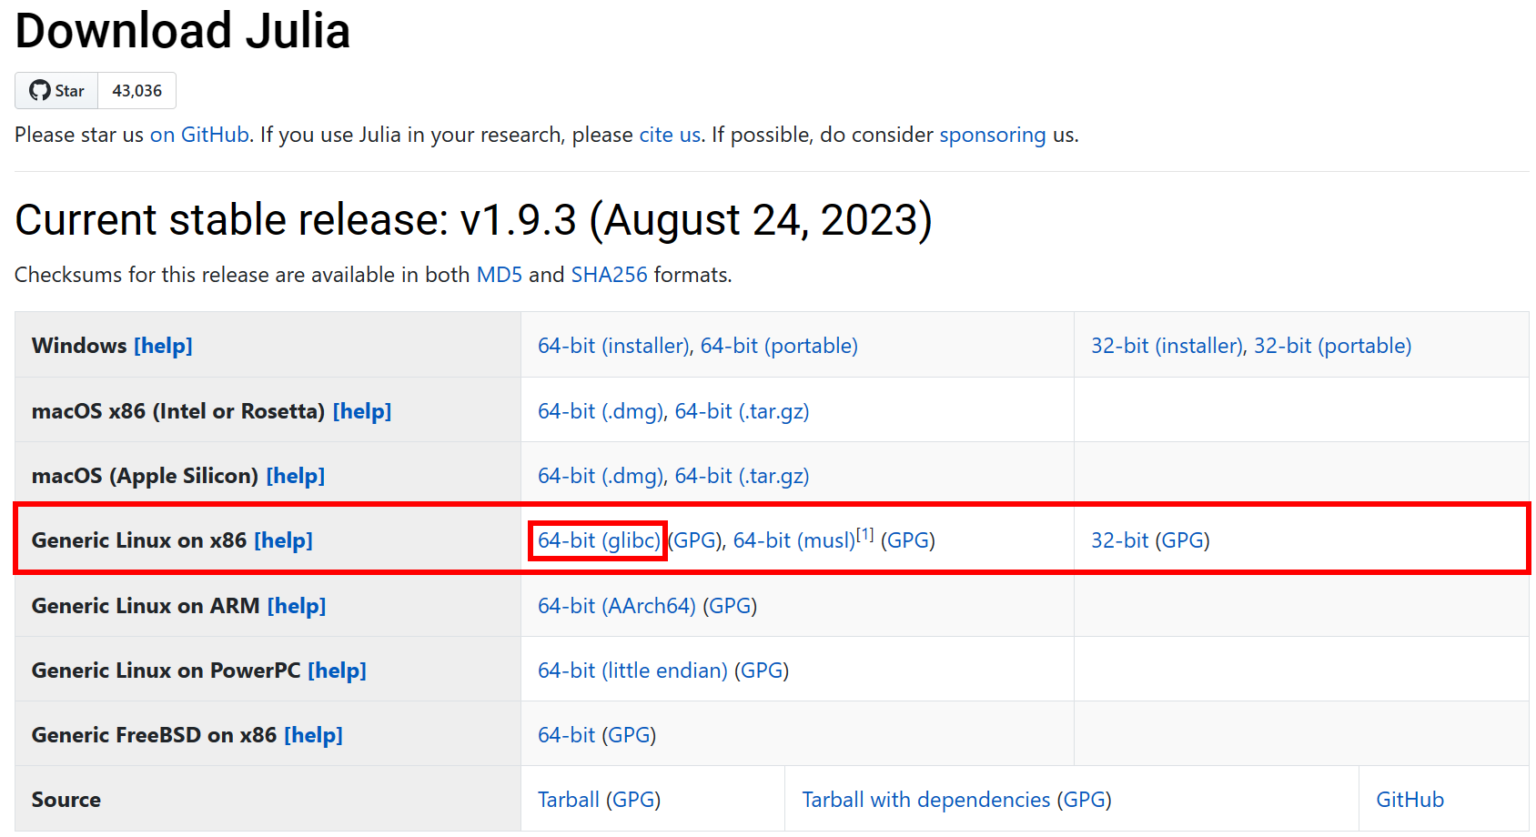
Task: Open GPG signature for FreeBSD build
Action: point(629,736)
